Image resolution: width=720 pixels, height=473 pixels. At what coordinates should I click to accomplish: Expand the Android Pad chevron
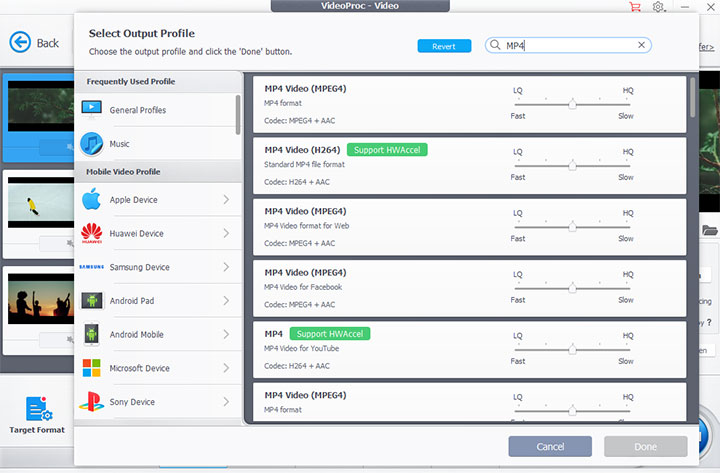coord(226,301)
